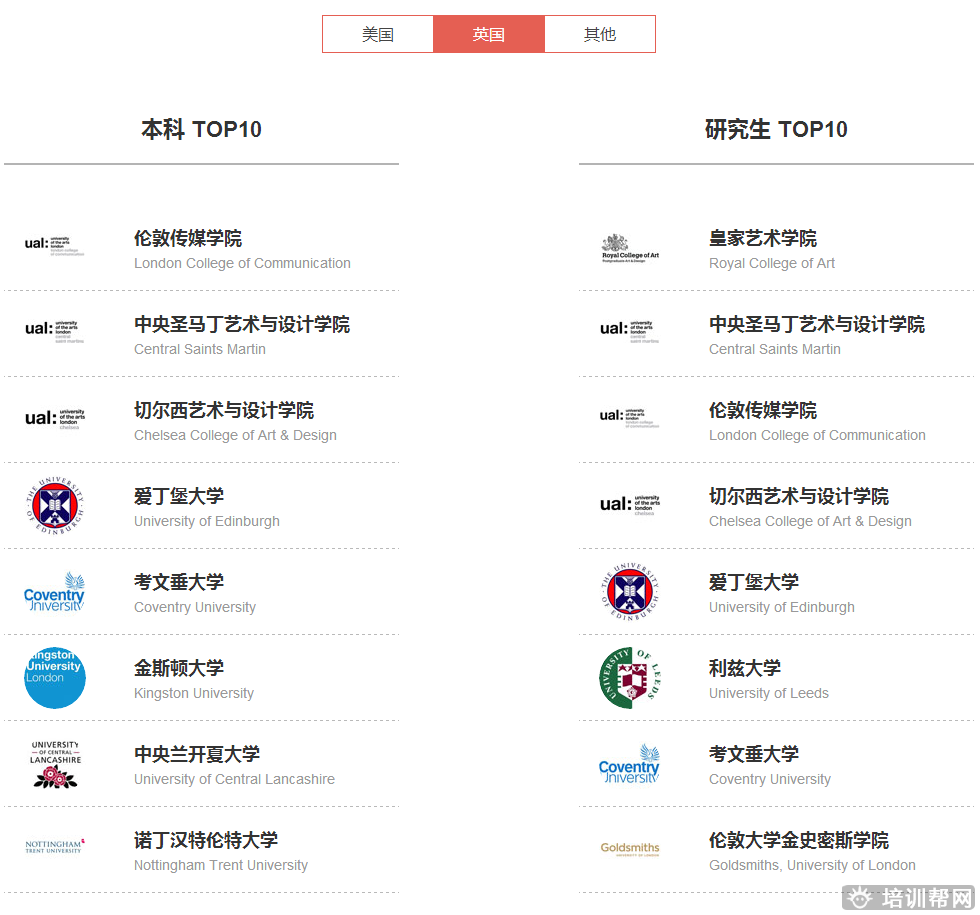This screenshot has height=915, width=980.
Task: Open the 金斯顿大学 entry
Action: pos(179,668)
